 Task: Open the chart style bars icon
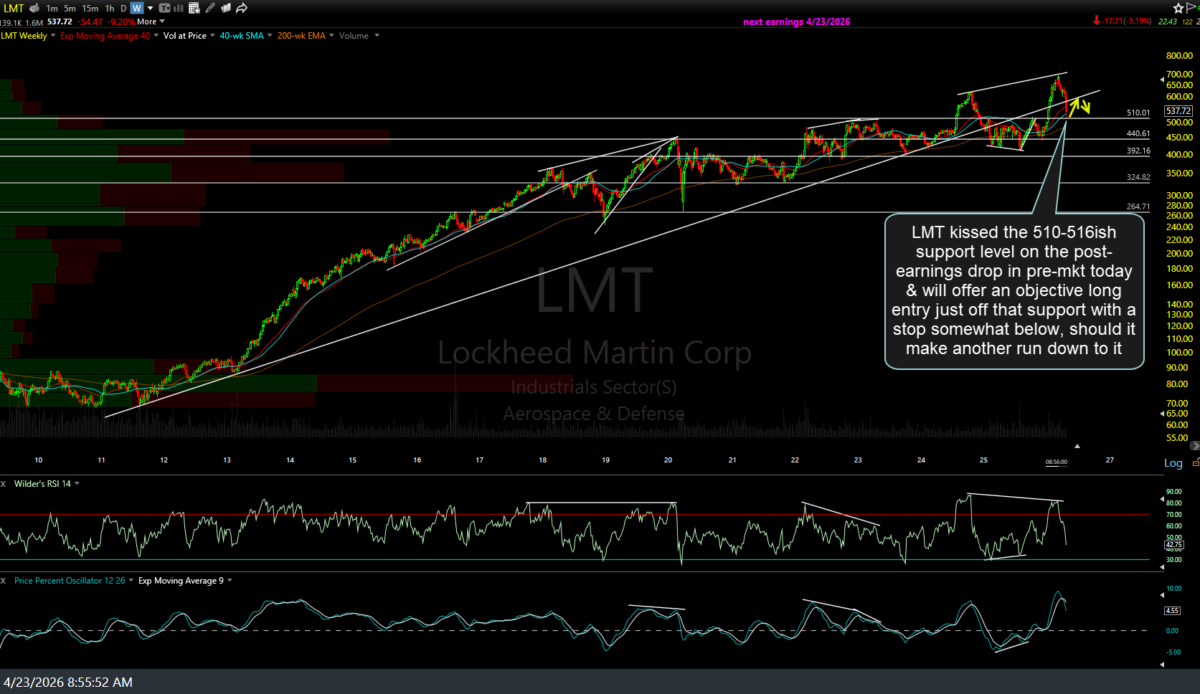coord(178,8)
